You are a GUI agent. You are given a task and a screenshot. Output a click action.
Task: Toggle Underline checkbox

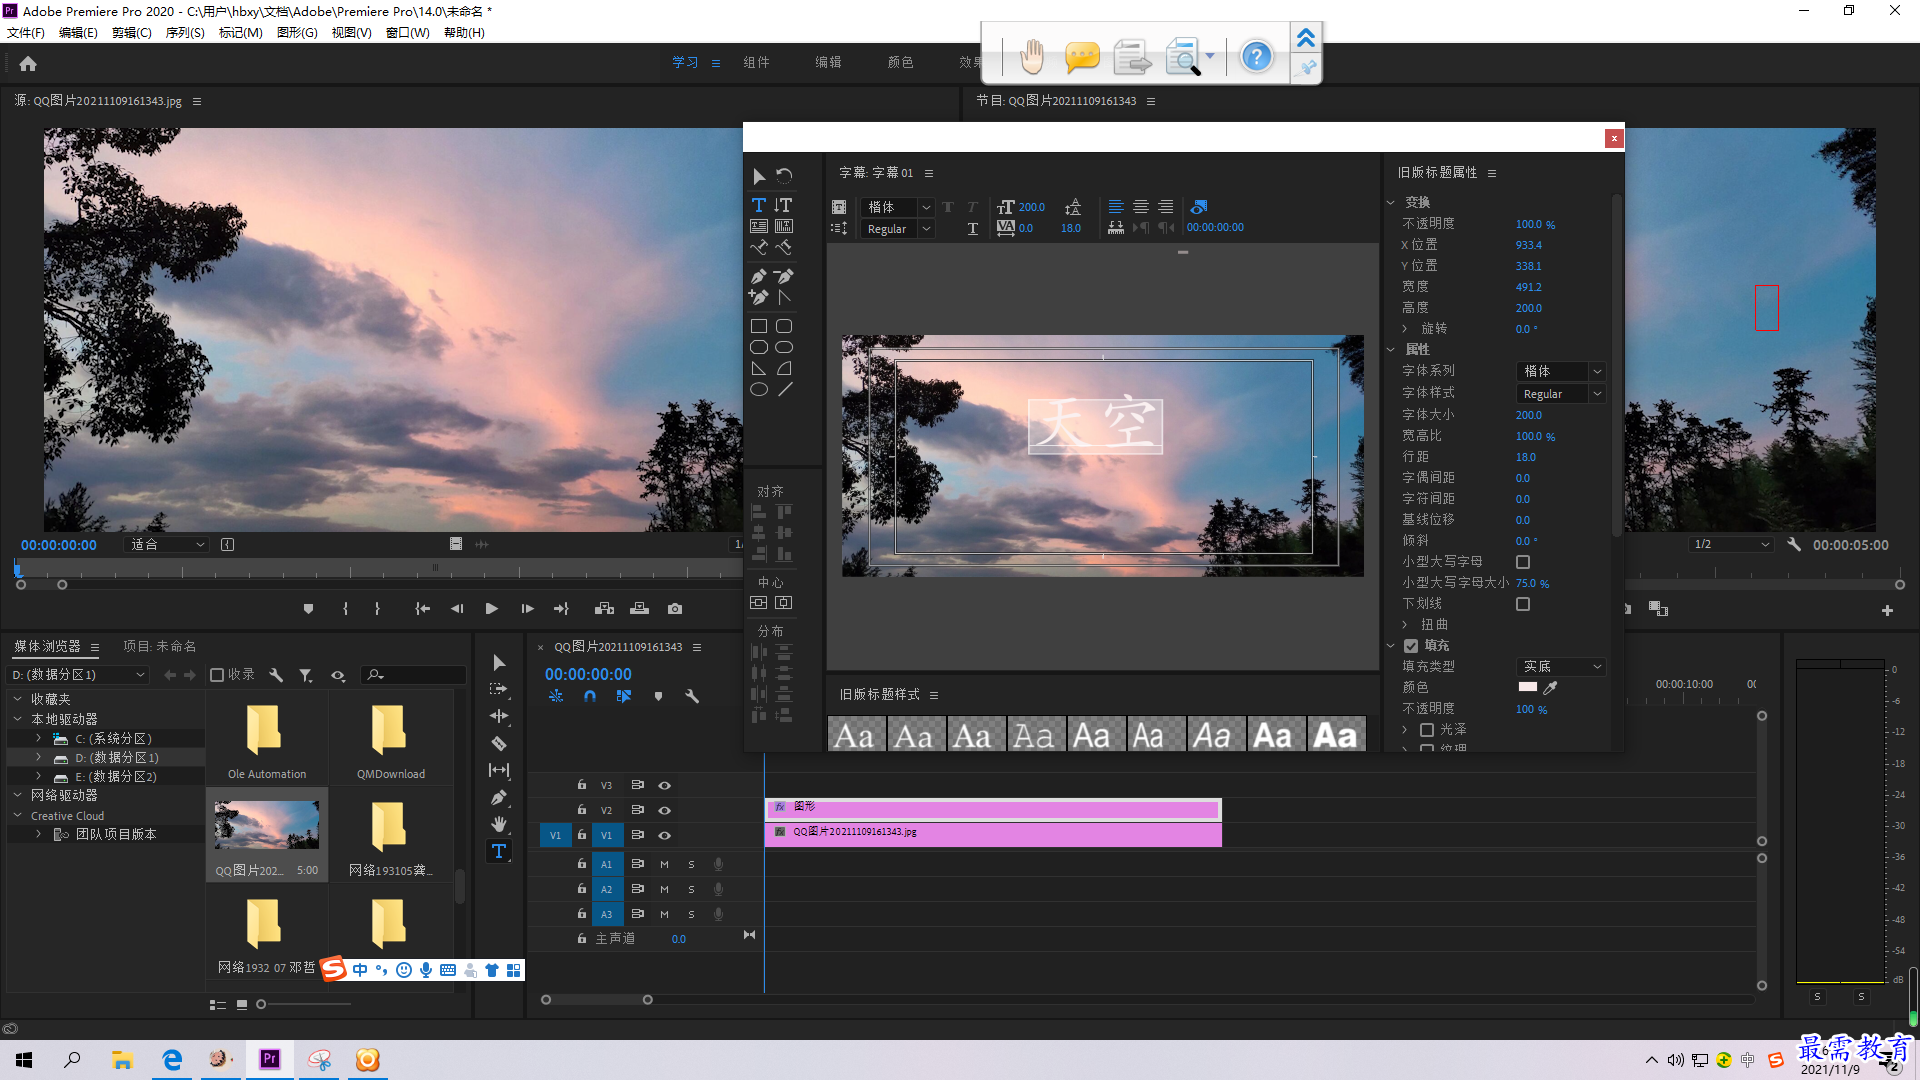pyautogui.click(x=1523, y=604)
